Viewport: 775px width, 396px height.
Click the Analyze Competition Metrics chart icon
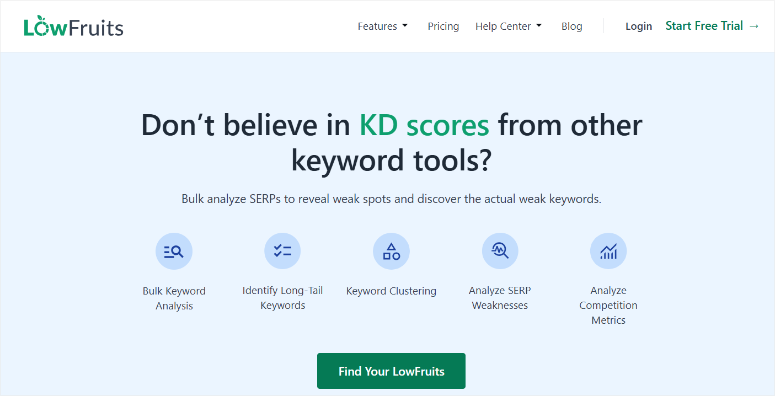(608, 251)
